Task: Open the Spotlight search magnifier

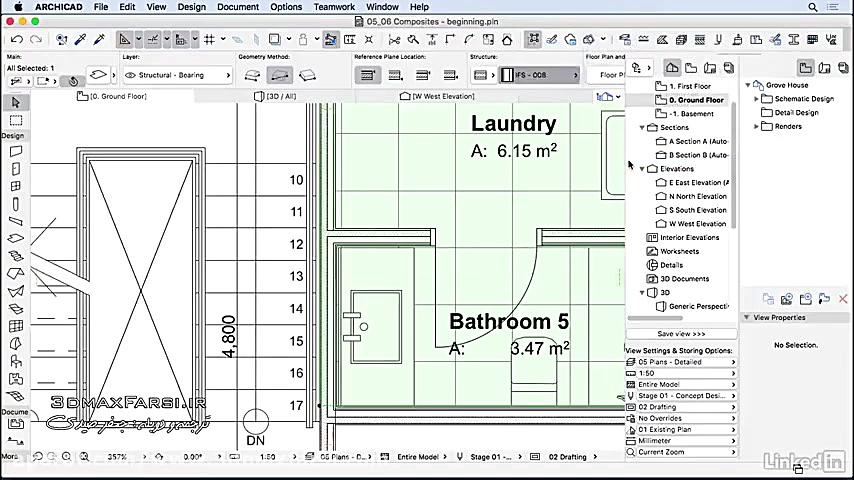Action: tap(813, 7)
